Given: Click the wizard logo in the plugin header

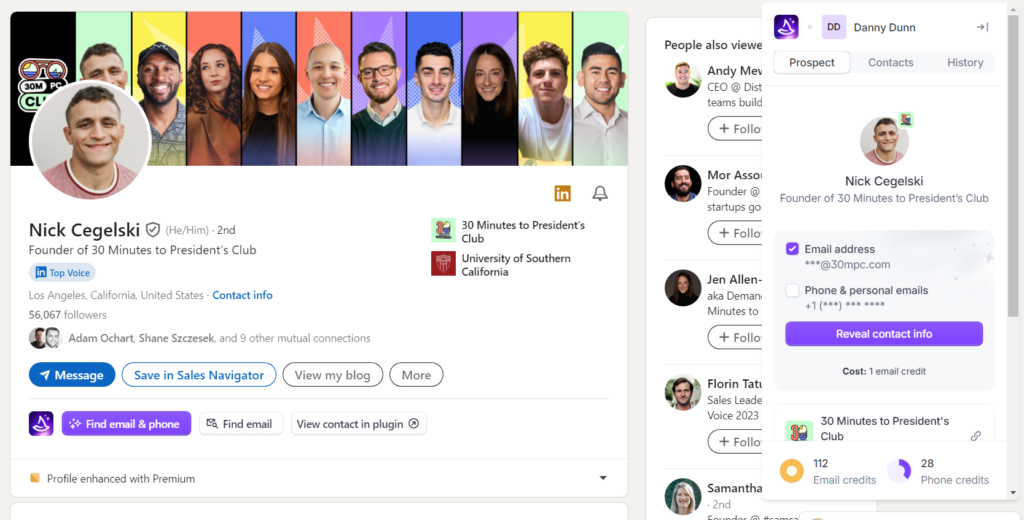Looking at the screenshot, I should click(x=786, y=27).
